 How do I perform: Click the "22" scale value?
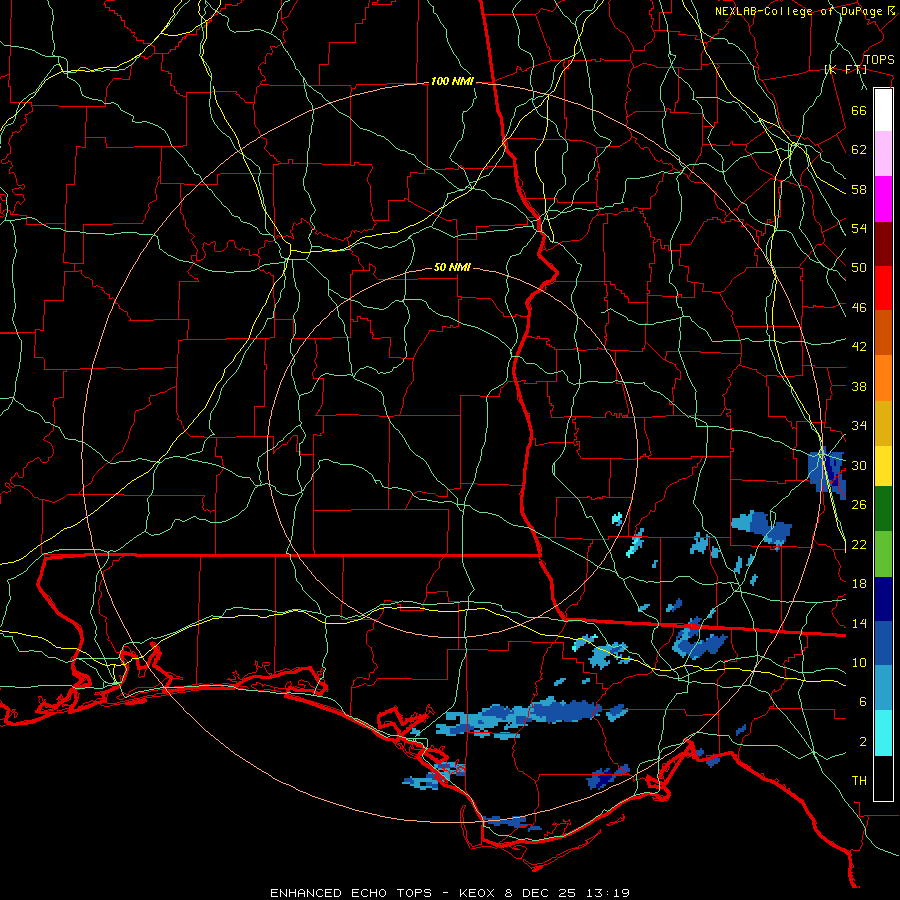pos(859,544)
